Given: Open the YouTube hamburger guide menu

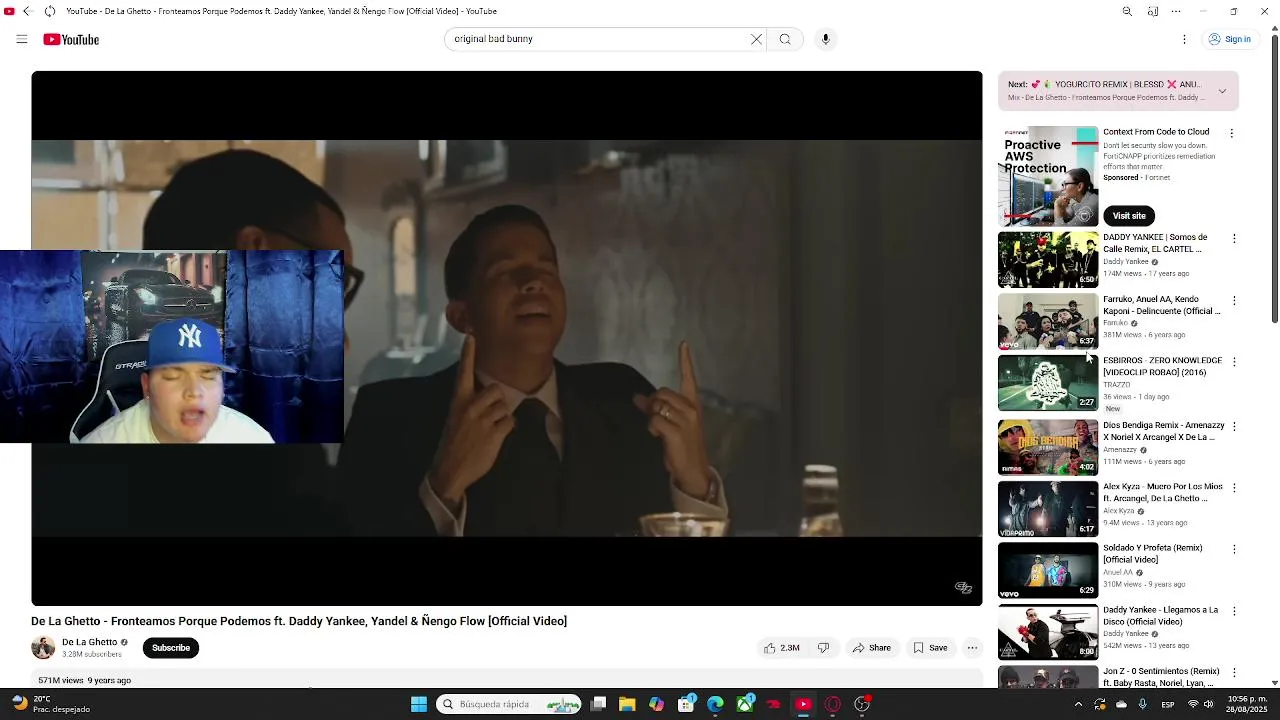Looking at the screenshot, I should tap(21, 39).
